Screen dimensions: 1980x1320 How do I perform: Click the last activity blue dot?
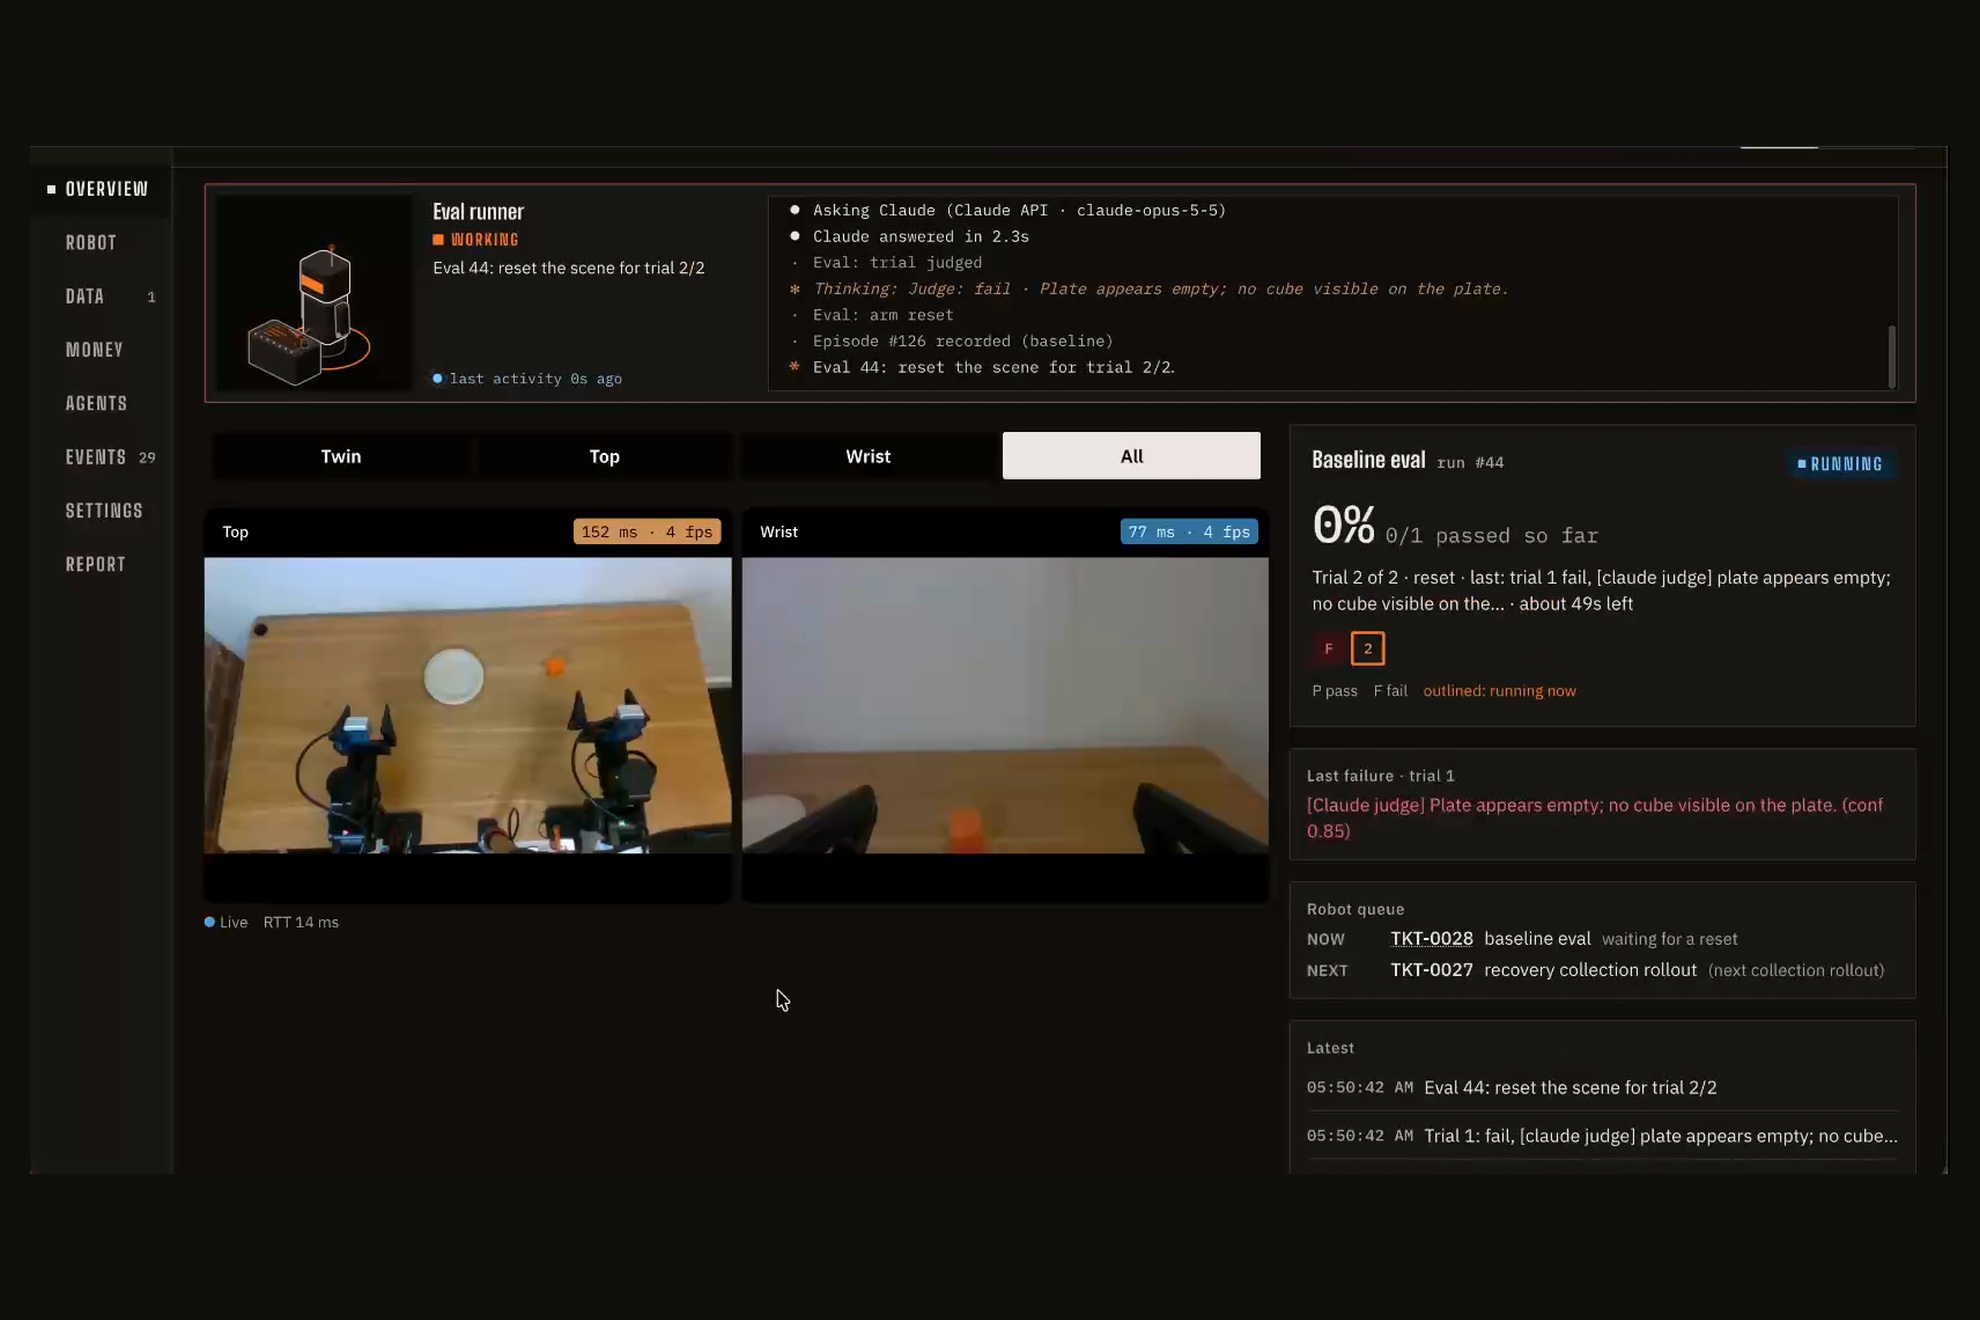438,379
